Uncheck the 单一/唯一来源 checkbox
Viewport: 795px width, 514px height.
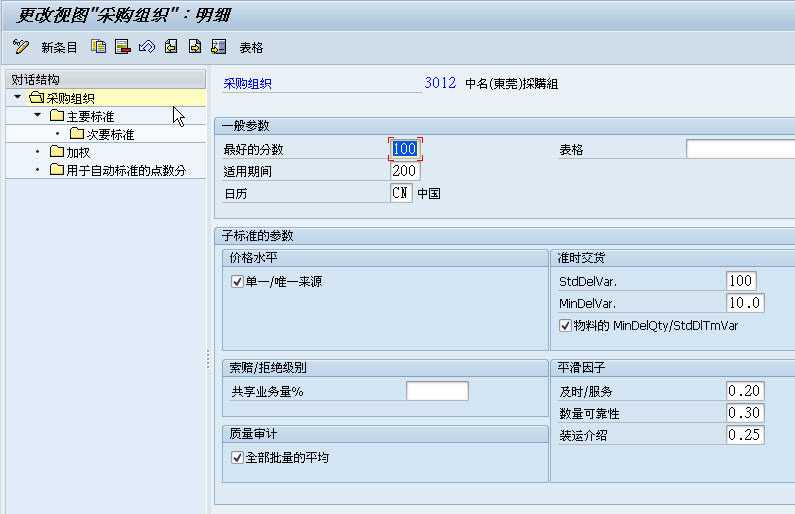[237, 281]
